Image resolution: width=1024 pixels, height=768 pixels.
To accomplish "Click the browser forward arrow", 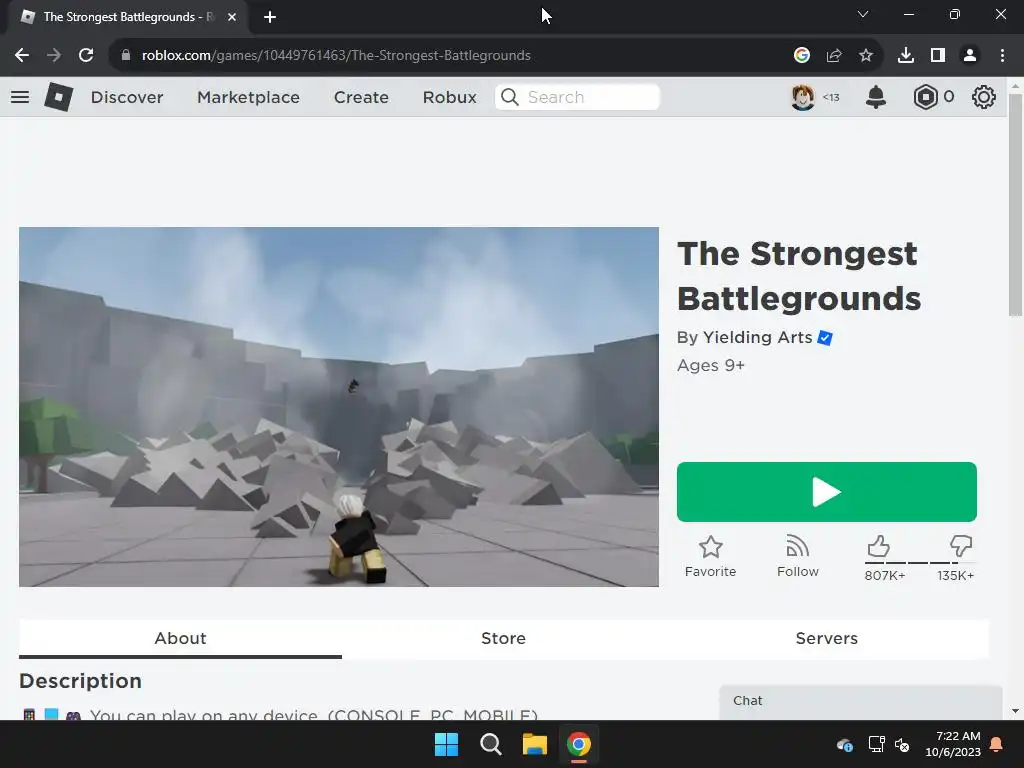I will point(54,56).
